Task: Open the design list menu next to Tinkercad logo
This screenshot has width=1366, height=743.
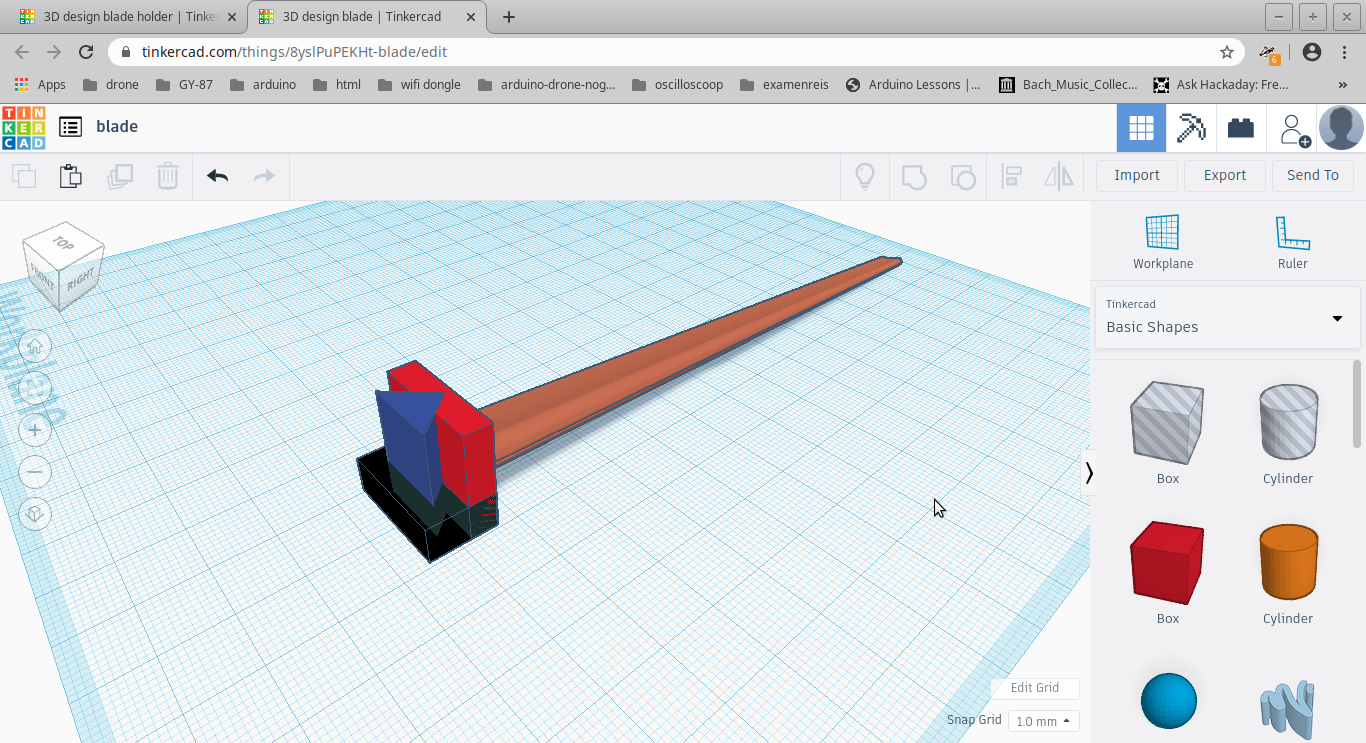Action: click(69, 126)
